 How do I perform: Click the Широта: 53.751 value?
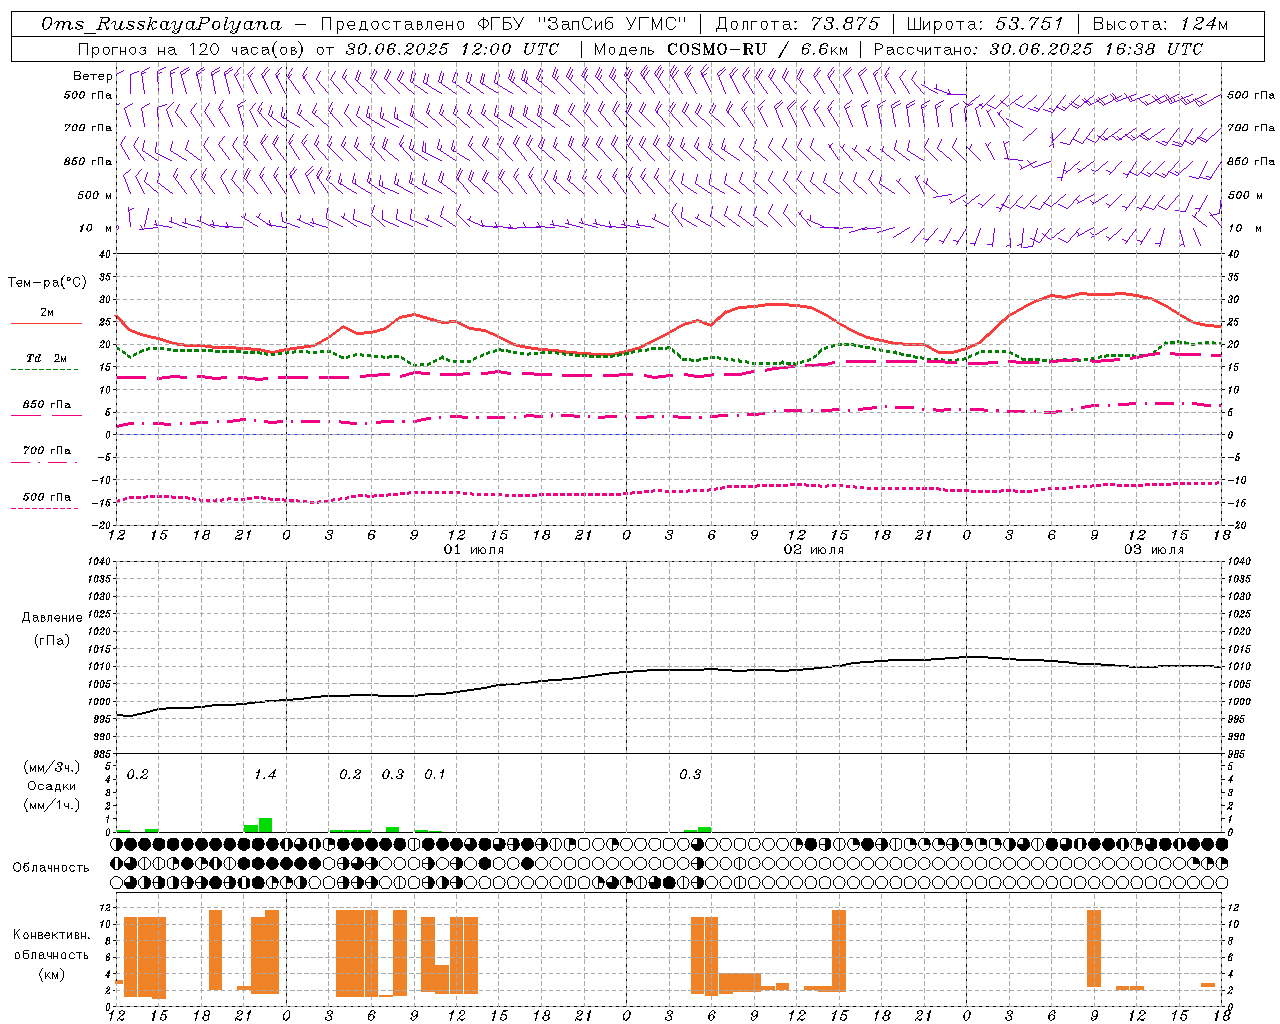[986, 24]
